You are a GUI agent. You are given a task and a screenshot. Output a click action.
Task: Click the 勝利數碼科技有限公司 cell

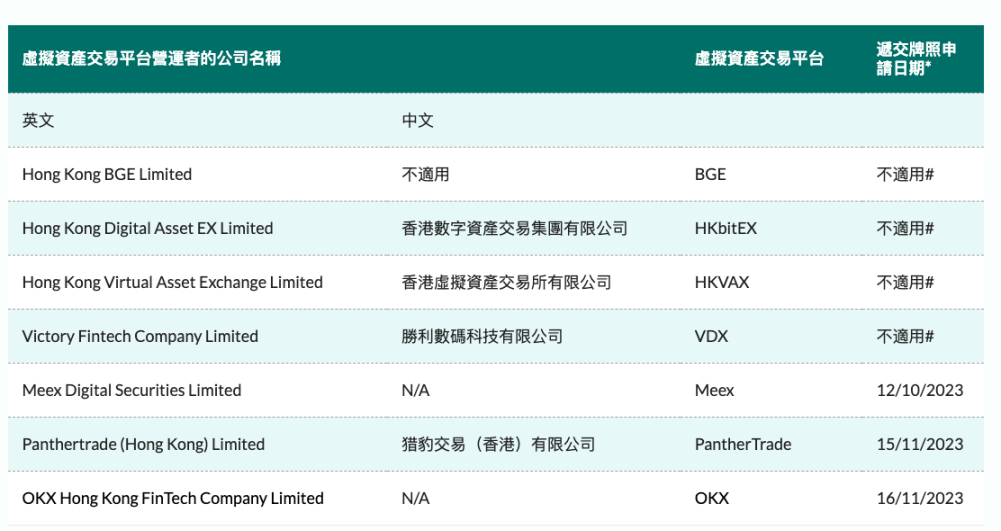(x=482, y=336)
